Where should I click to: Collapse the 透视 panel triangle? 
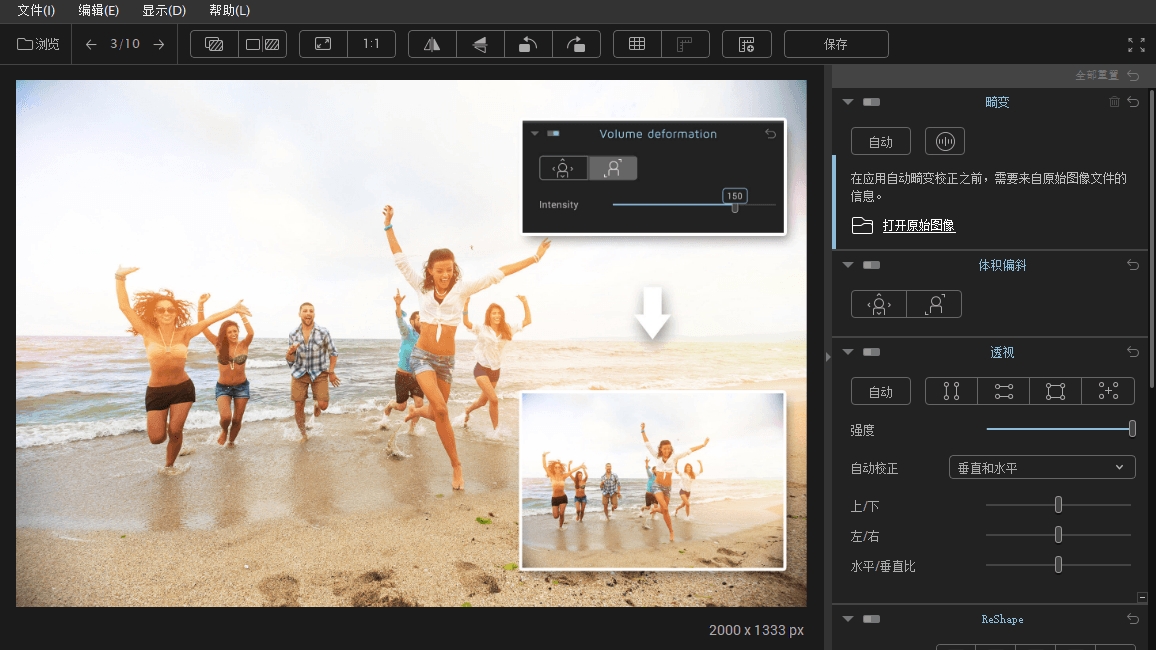[x=848, y=352]
